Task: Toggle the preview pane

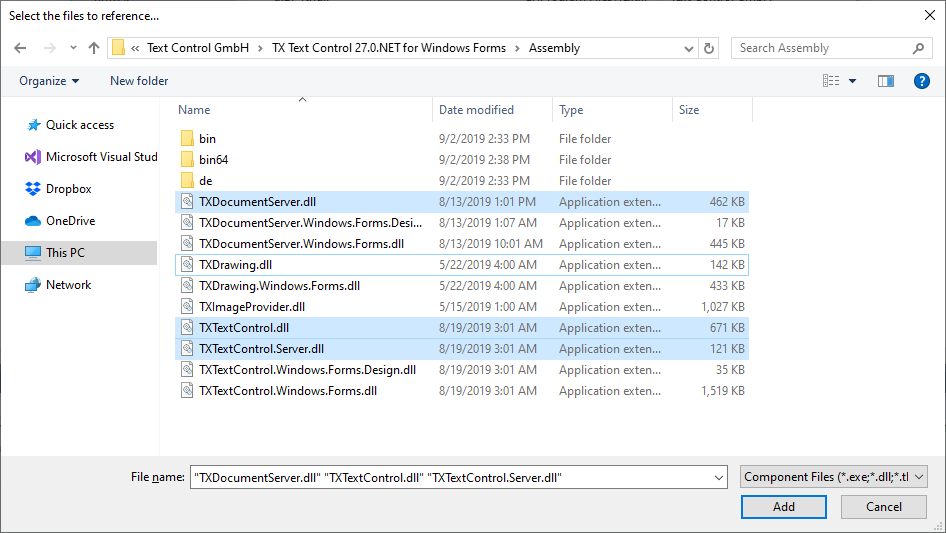Action: (886, 81)
